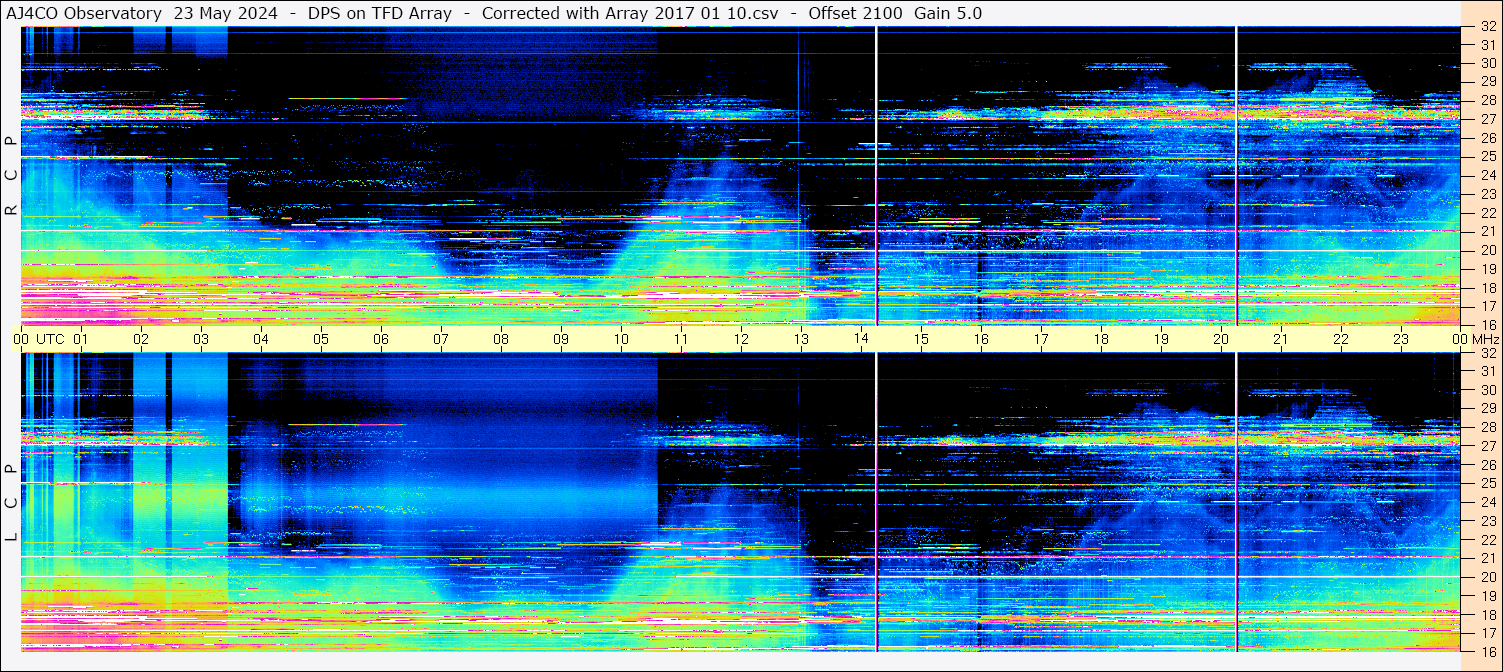Click the RCP axis label of upper spectrogram

tap(11, 175)
